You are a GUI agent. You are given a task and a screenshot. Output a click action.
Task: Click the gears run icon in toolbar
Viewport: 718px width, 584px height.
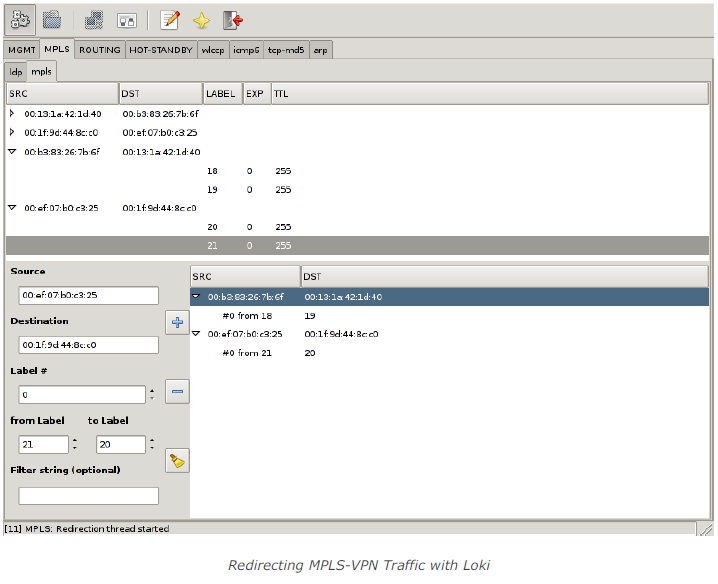pyautogui.click(x=20, y=20)
